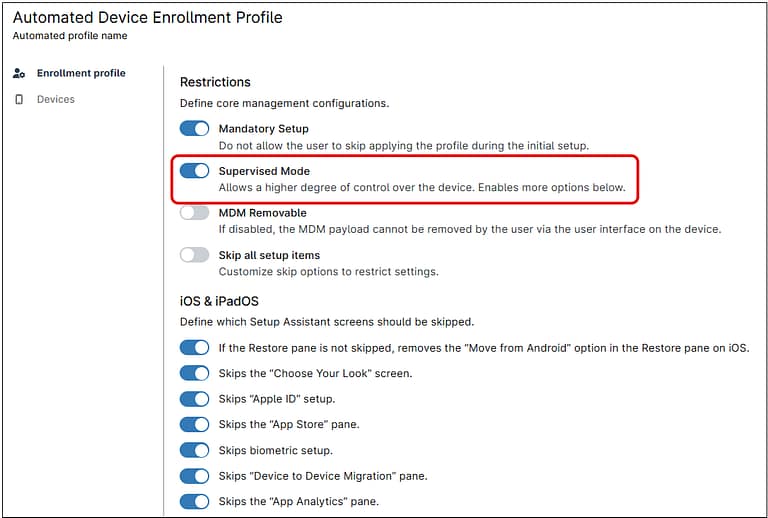The height and width of the screenshot is (518, 768).
Task: Toggle skip Device to Device Migration pane
Action: point(194,476)
